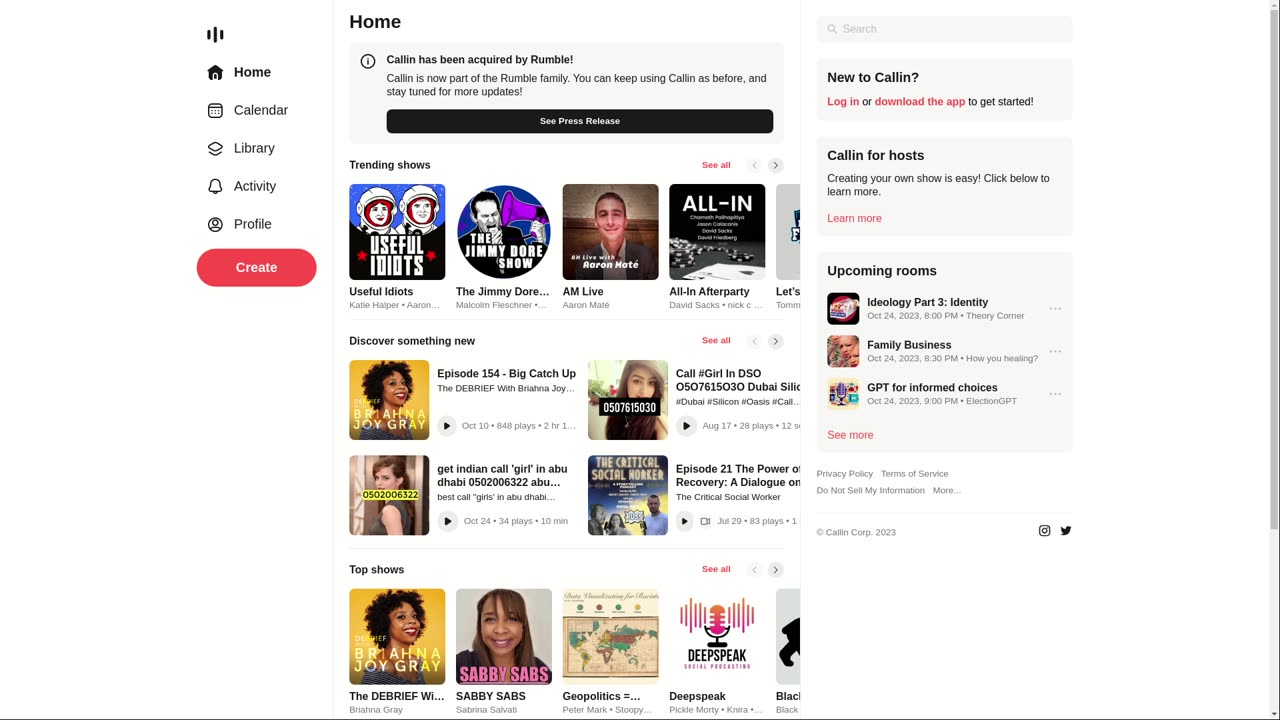Screen dimensions: 1280x720
Task: Click the info icon in acquisition banner
Action: [x=368, y=61]
